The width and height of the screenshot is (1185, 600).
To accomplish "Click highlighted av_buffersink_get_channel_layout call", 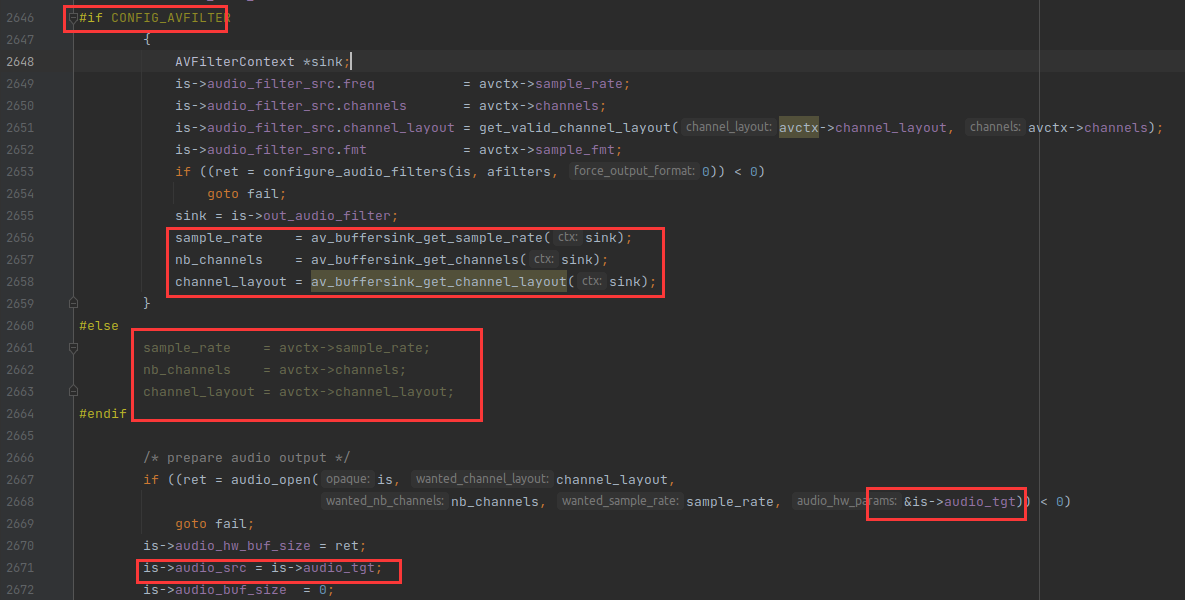I will click(439, 282).
